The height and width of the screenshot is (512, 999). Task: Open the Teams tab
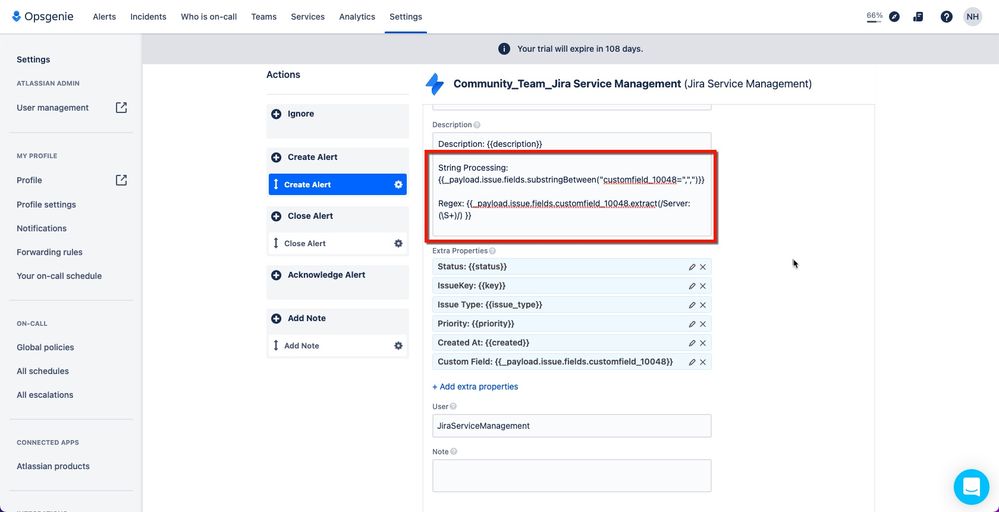pos(264,17)
